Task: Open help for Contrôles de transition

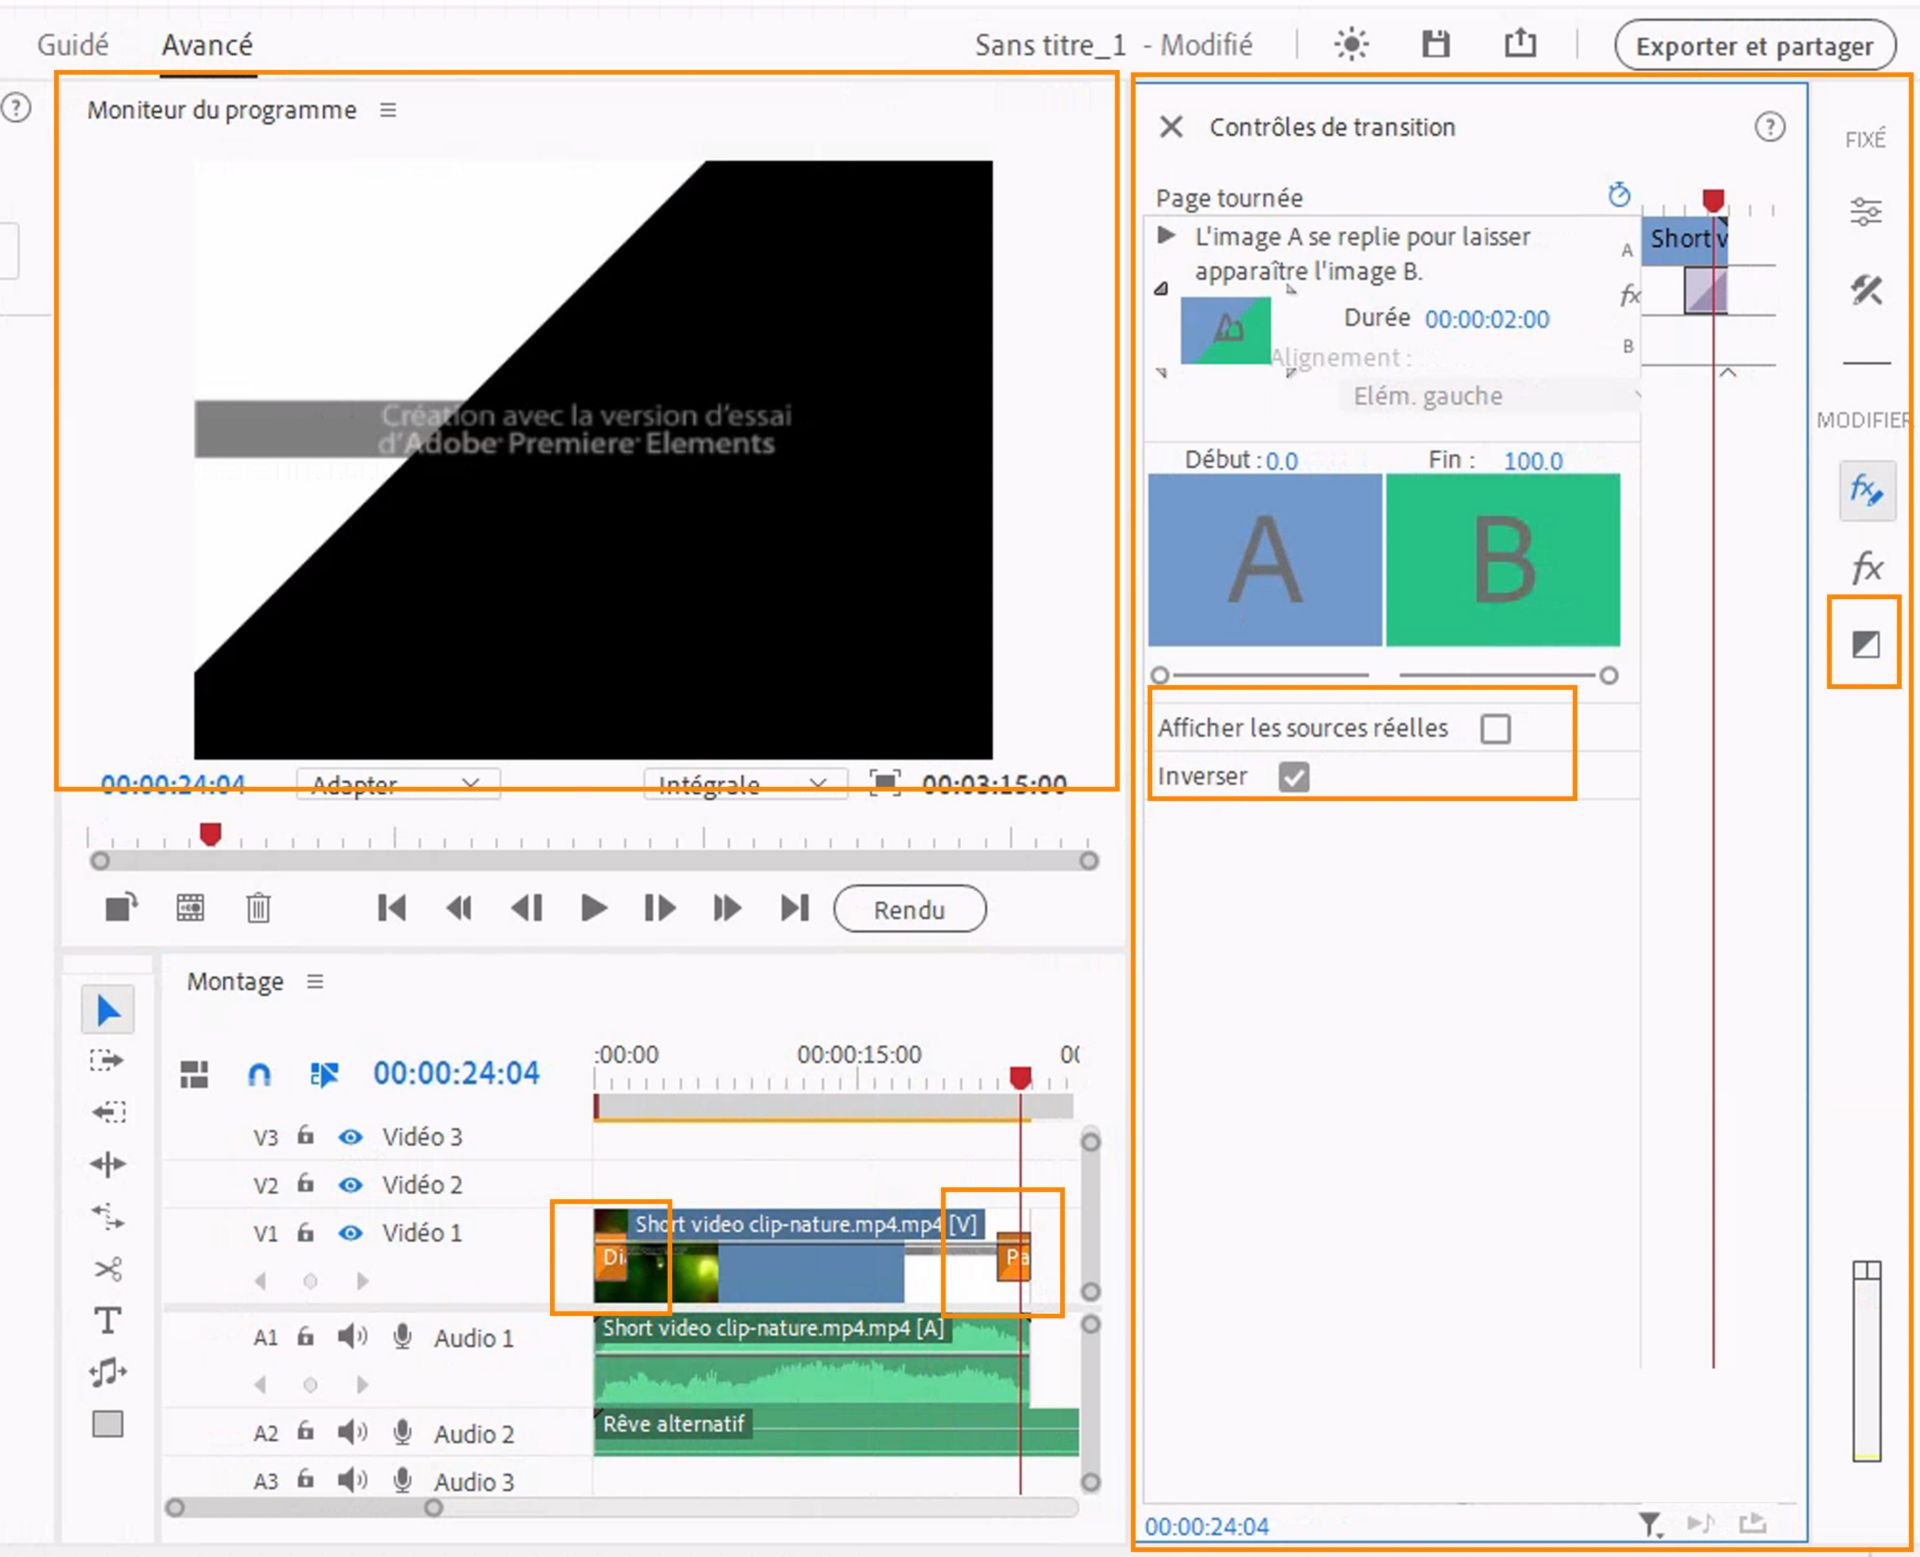Action: [1770, 127]
